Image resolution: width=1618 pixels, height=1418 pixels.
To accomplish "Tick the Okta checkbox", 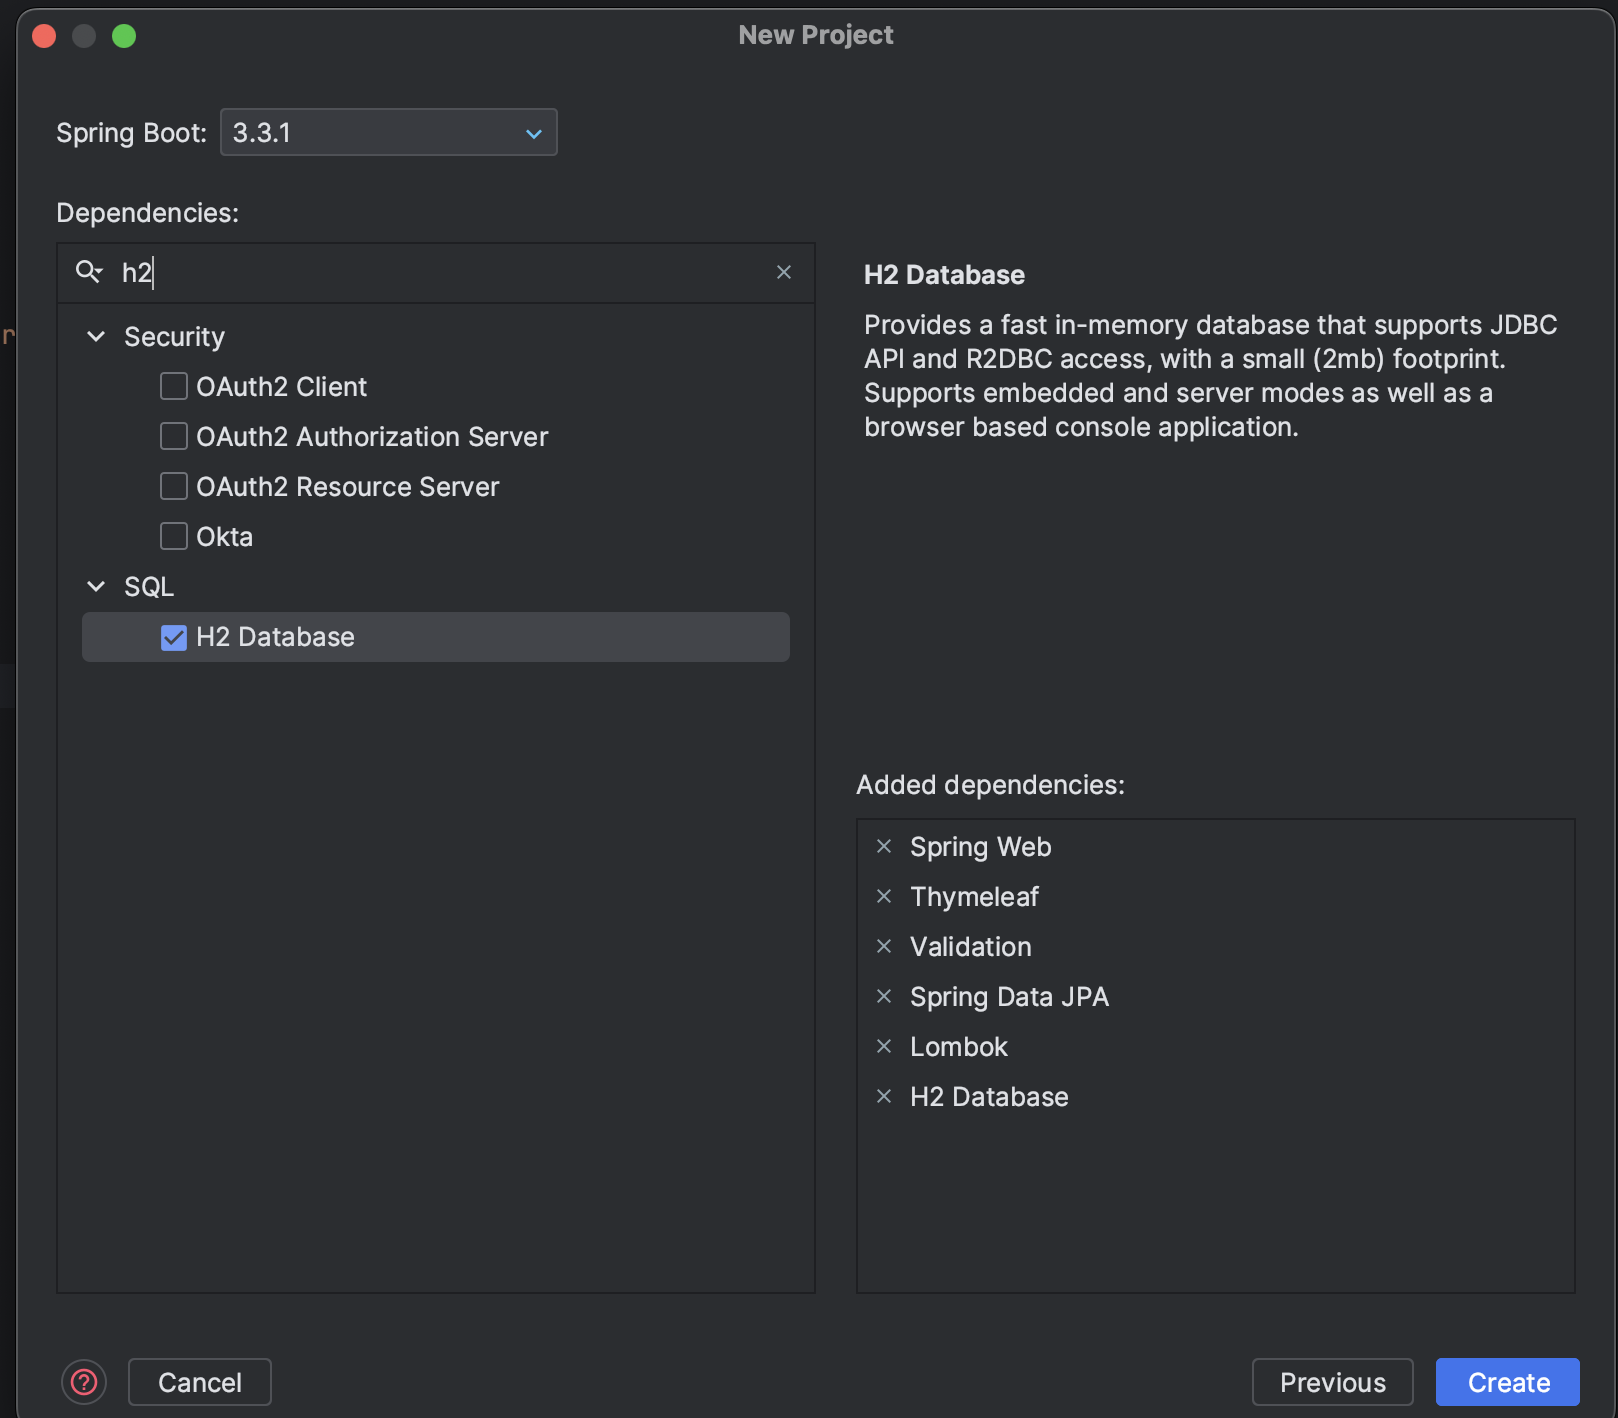I will pos(174,537).
